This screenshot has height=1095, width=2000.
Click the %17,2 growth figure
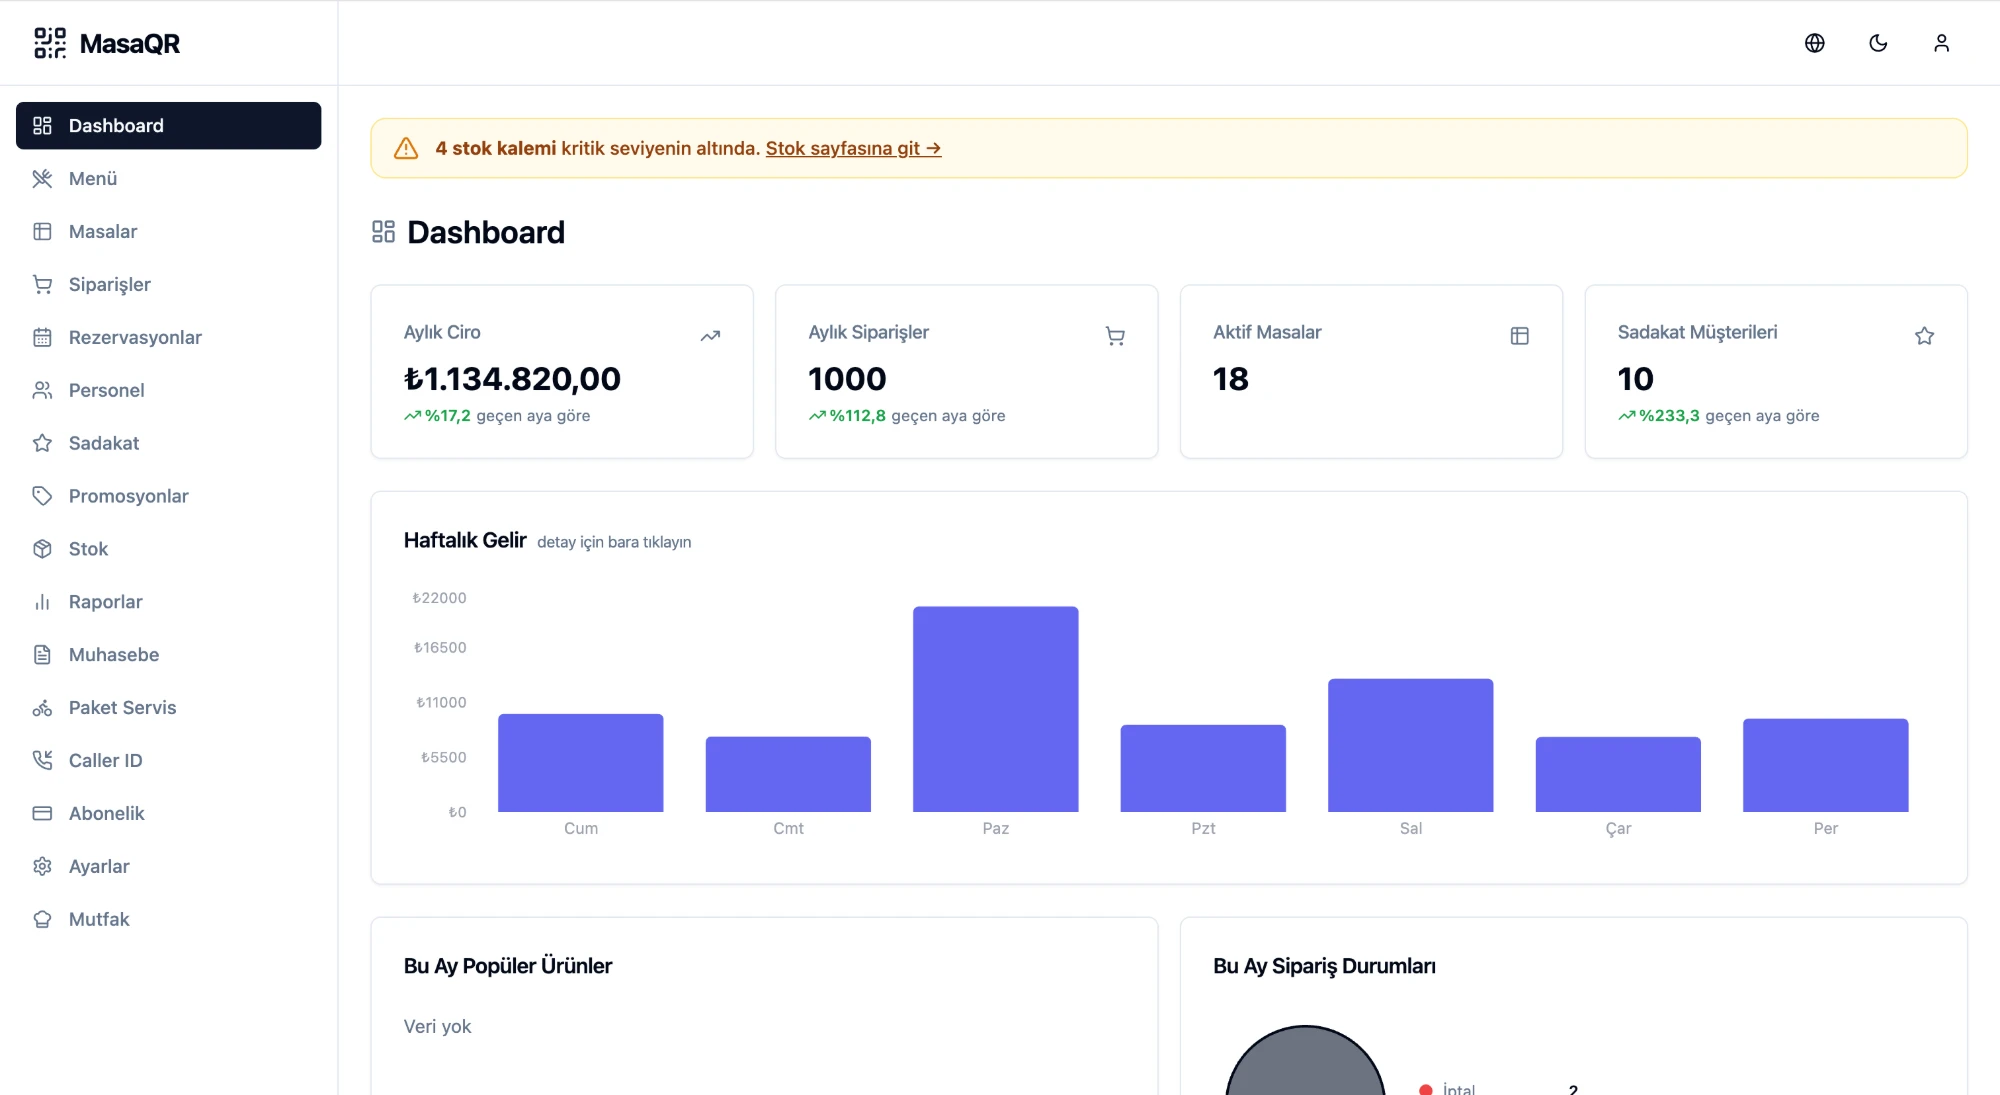(447, 416)
